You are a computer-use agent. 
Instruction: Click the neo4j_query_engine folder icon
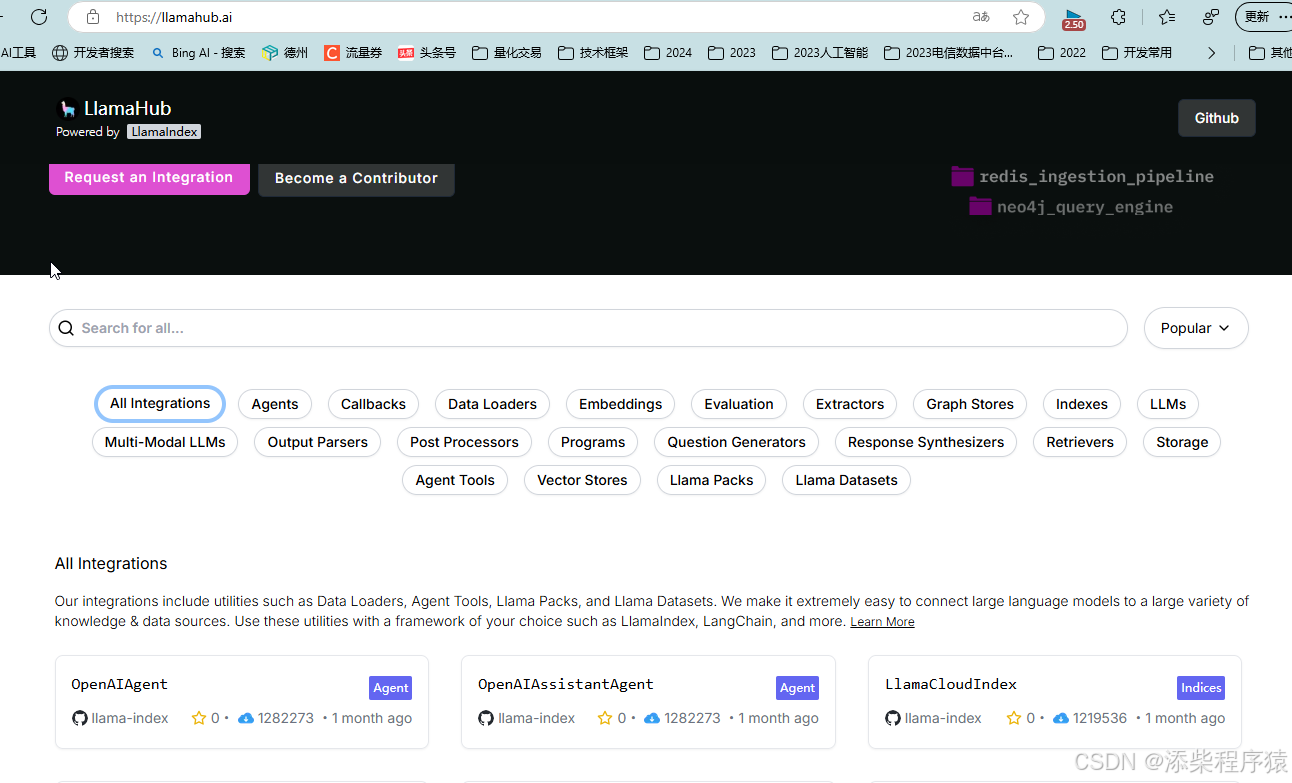tap(980, 207)
